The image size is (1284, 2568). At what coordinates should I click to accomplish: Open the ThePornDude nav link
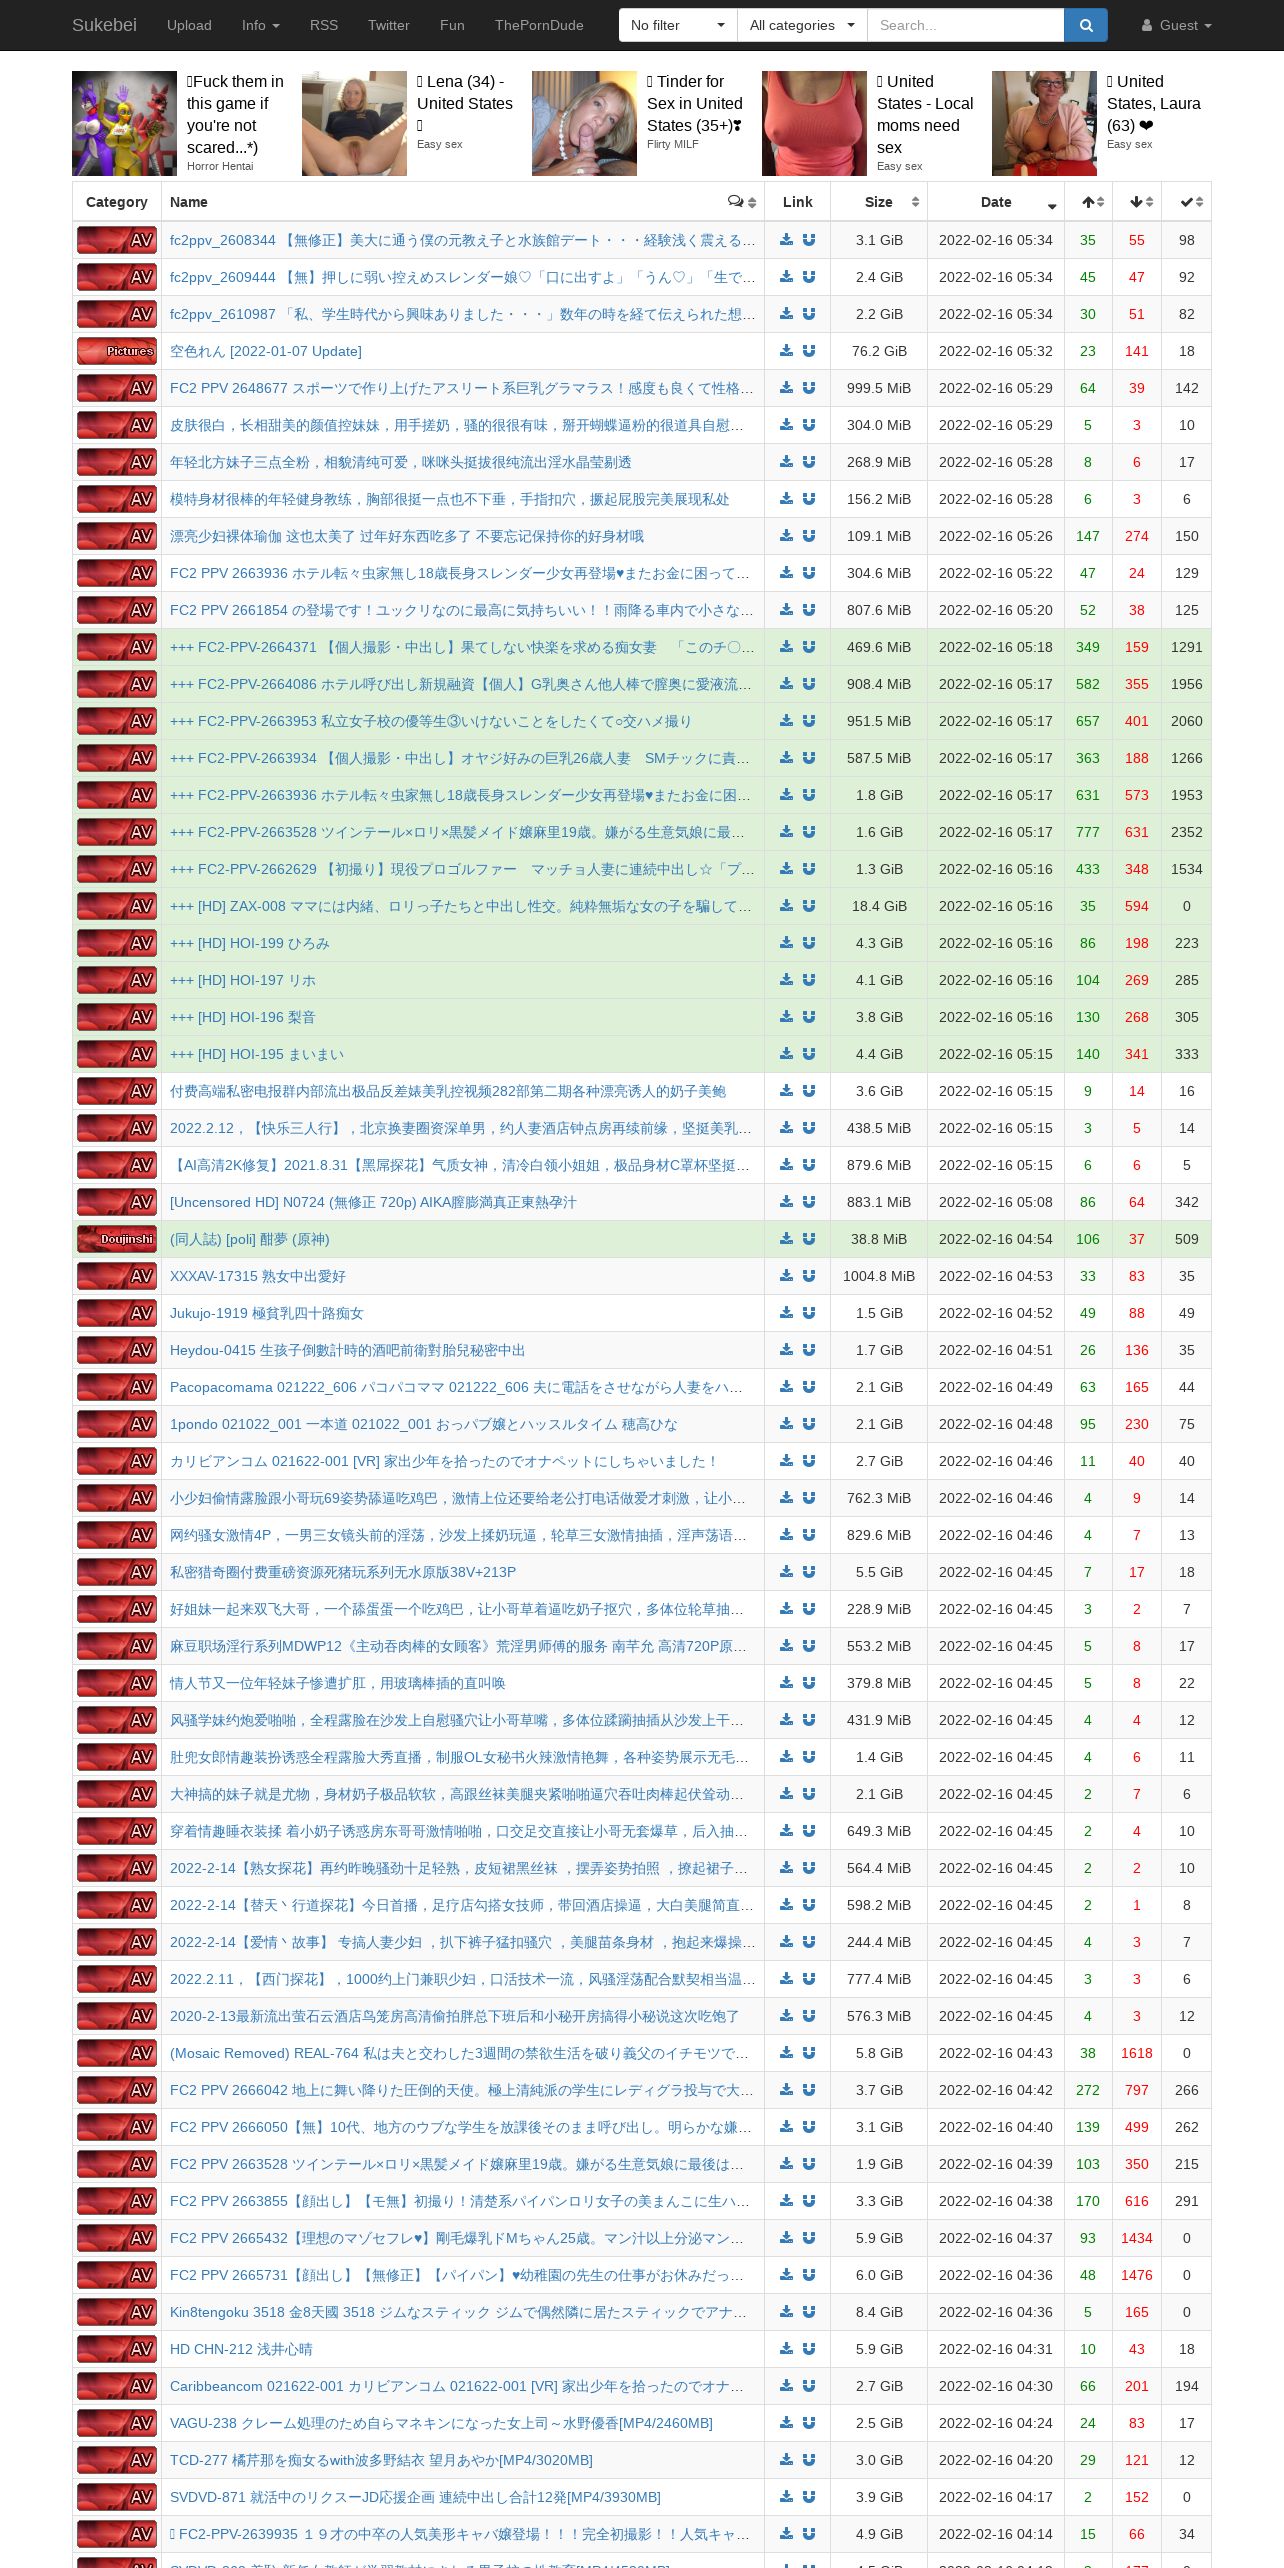coord(539,25)
